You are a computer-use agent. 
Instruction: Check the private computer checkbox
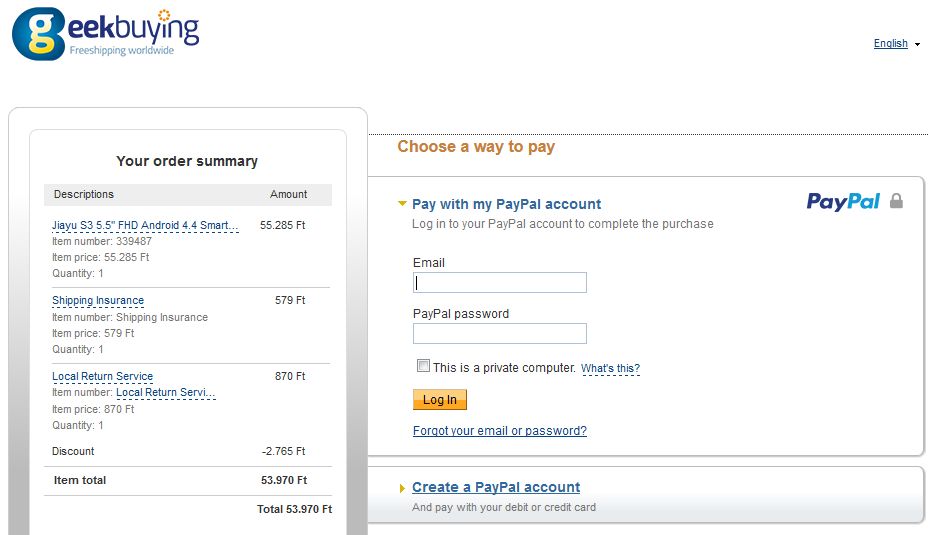pos(423,366)
